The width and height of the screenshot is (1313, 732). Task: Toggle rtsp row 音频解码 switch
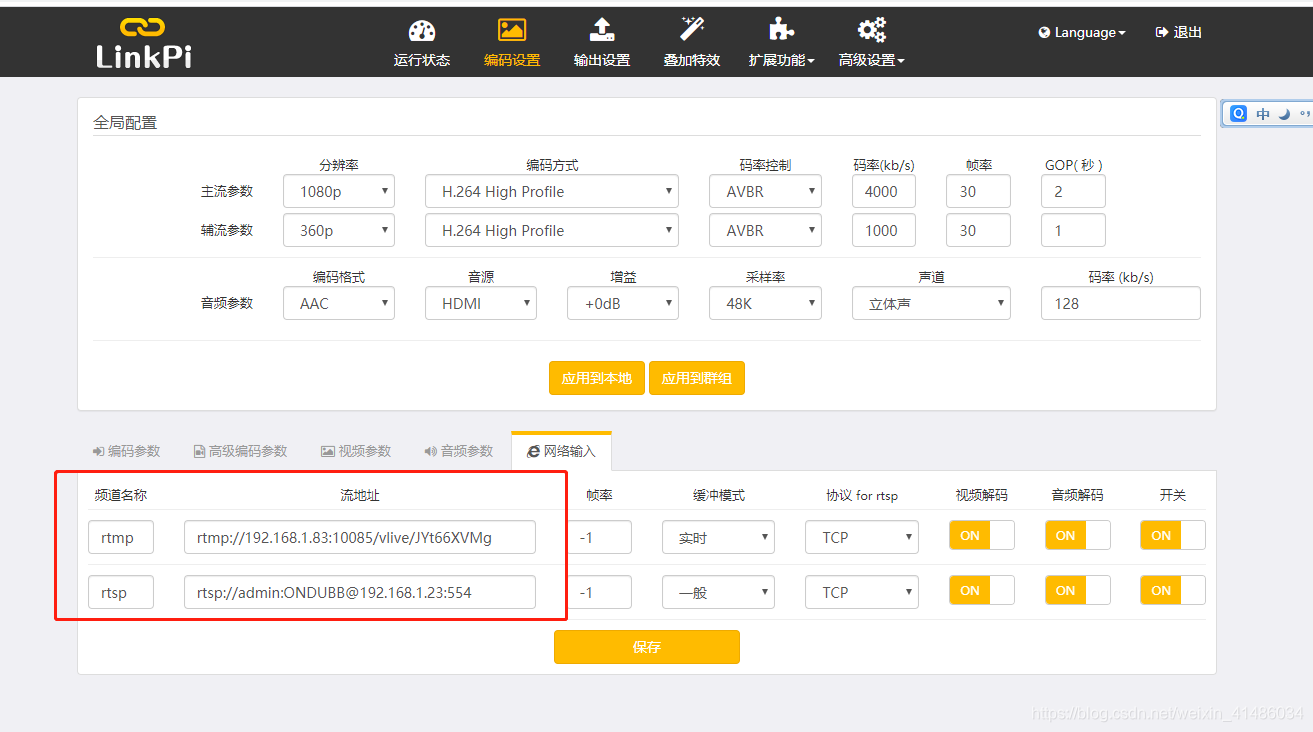tap(1077, 590)
